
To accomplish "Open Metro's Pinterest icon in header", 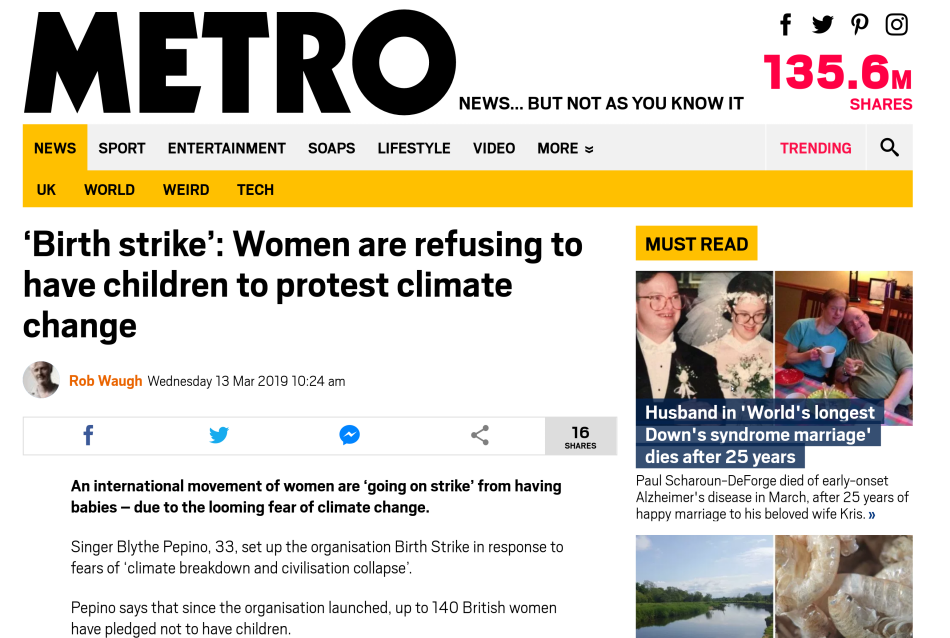I will (859, 25).
